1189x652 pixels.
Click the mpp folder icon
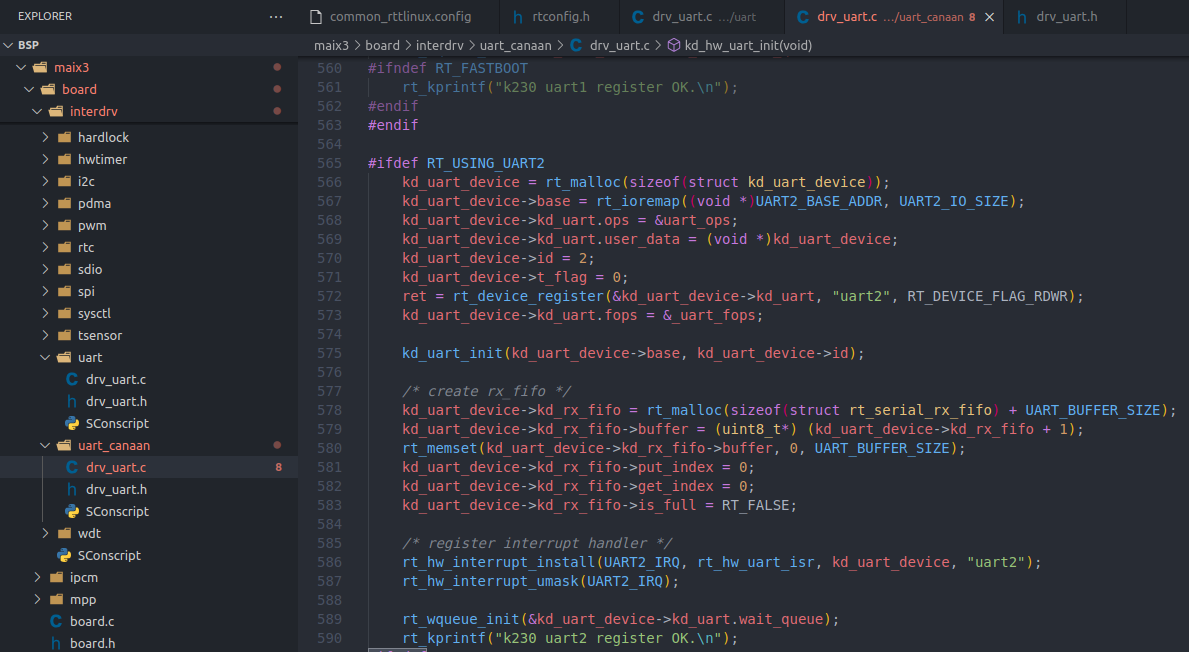coord(56,599)
